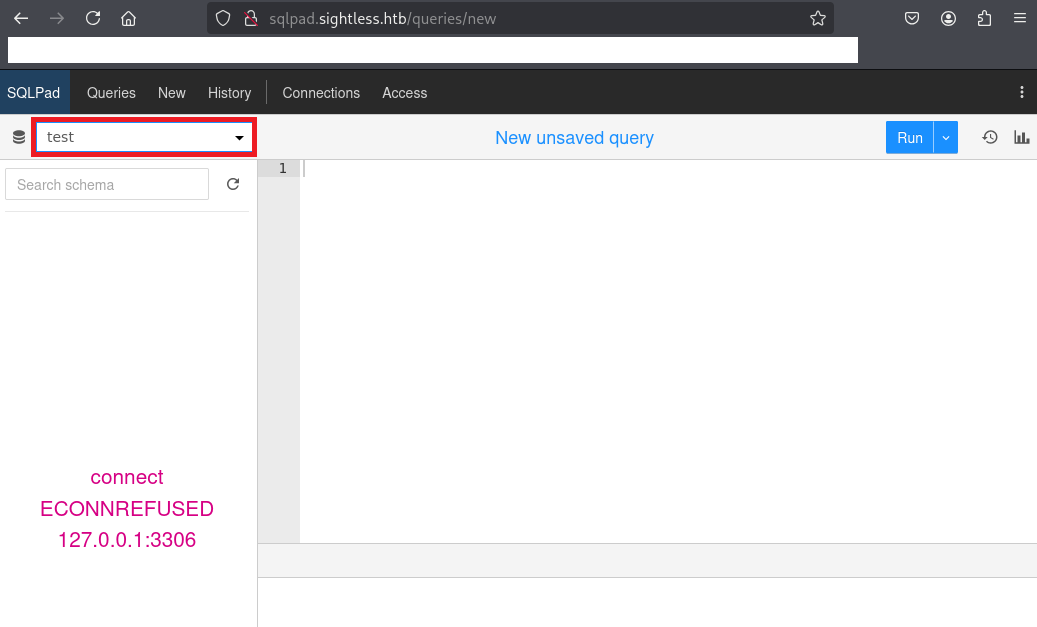Refresh the schema list
Image resolution: width=1037 pixels, height=627 pixels.
click(233, 184)
